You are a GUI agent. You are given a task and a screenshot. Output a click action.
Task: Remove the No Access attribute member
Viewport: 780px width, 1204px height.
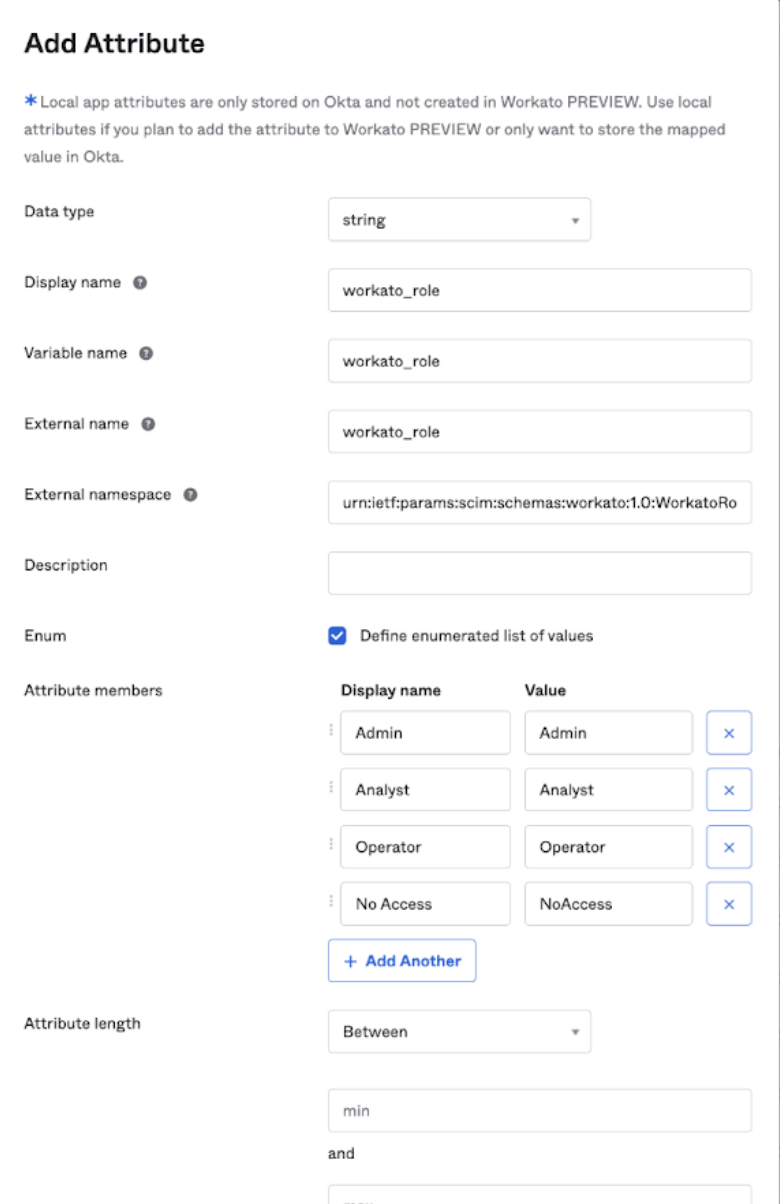(x=729, y=904)
